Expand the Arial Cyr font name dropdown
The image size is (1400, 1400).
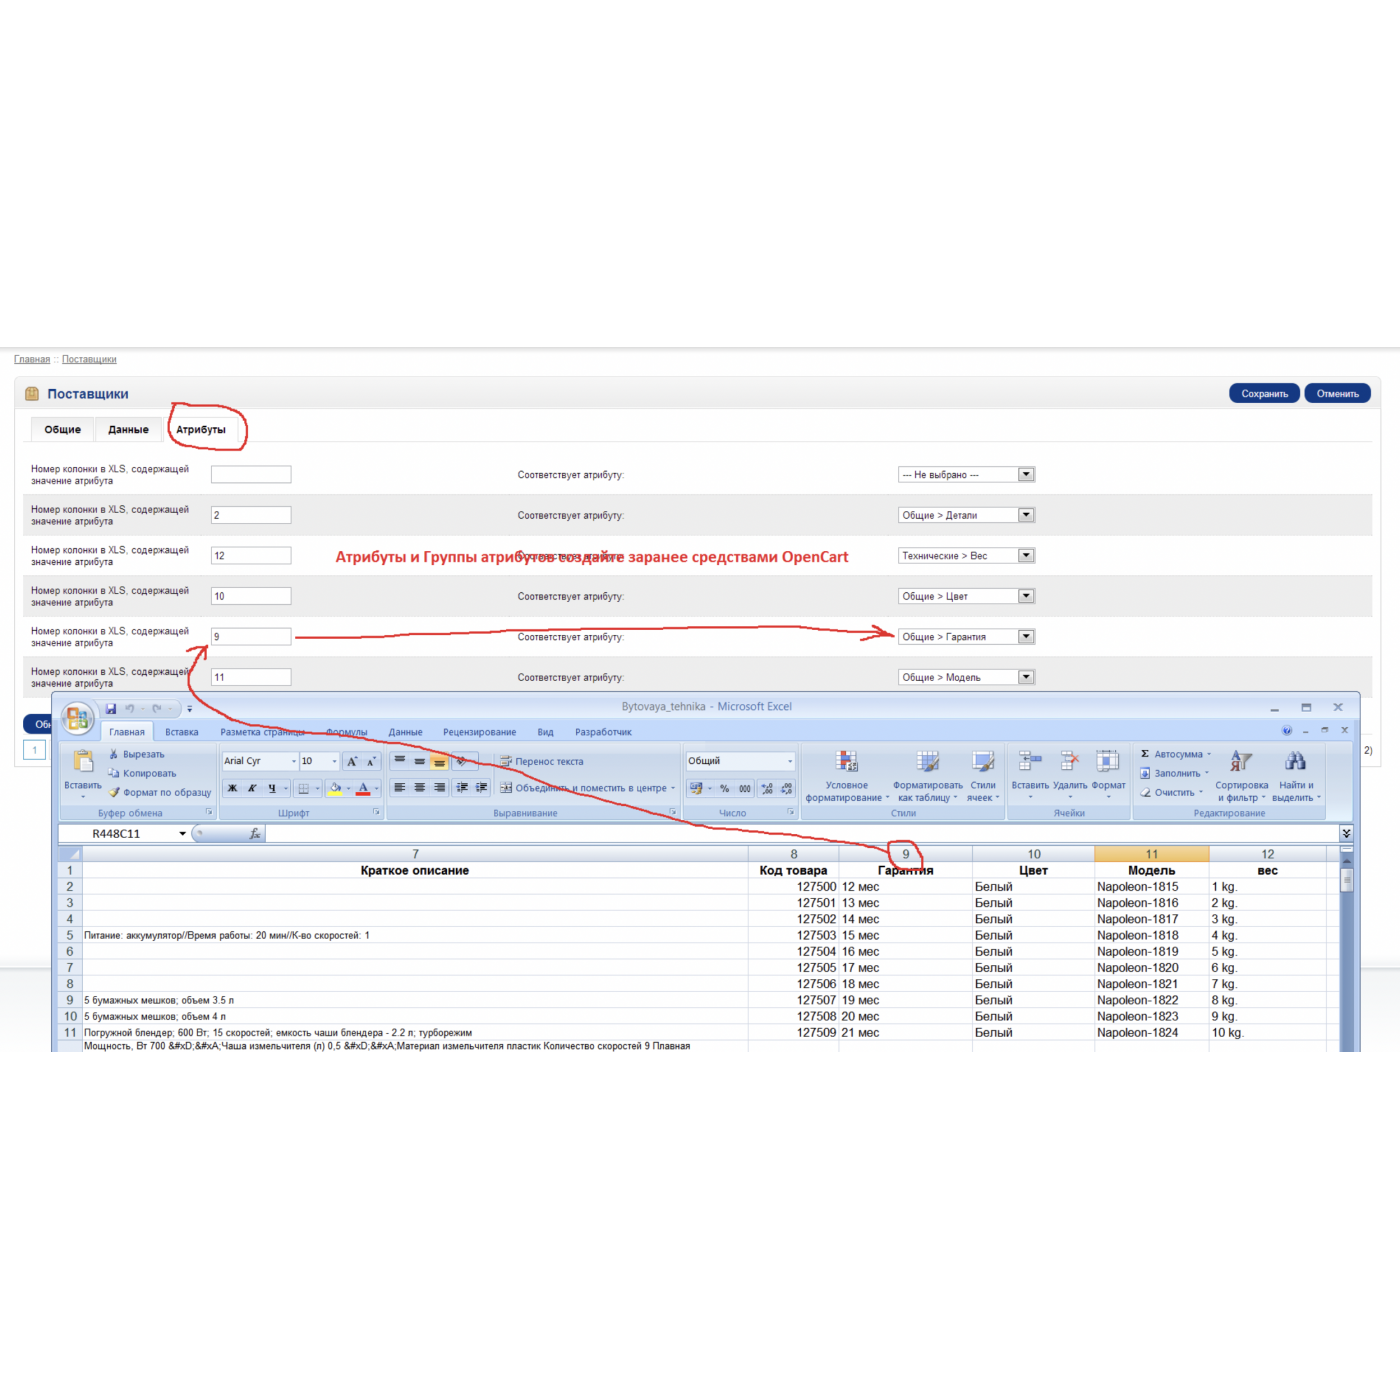click(x=293, y=761)
